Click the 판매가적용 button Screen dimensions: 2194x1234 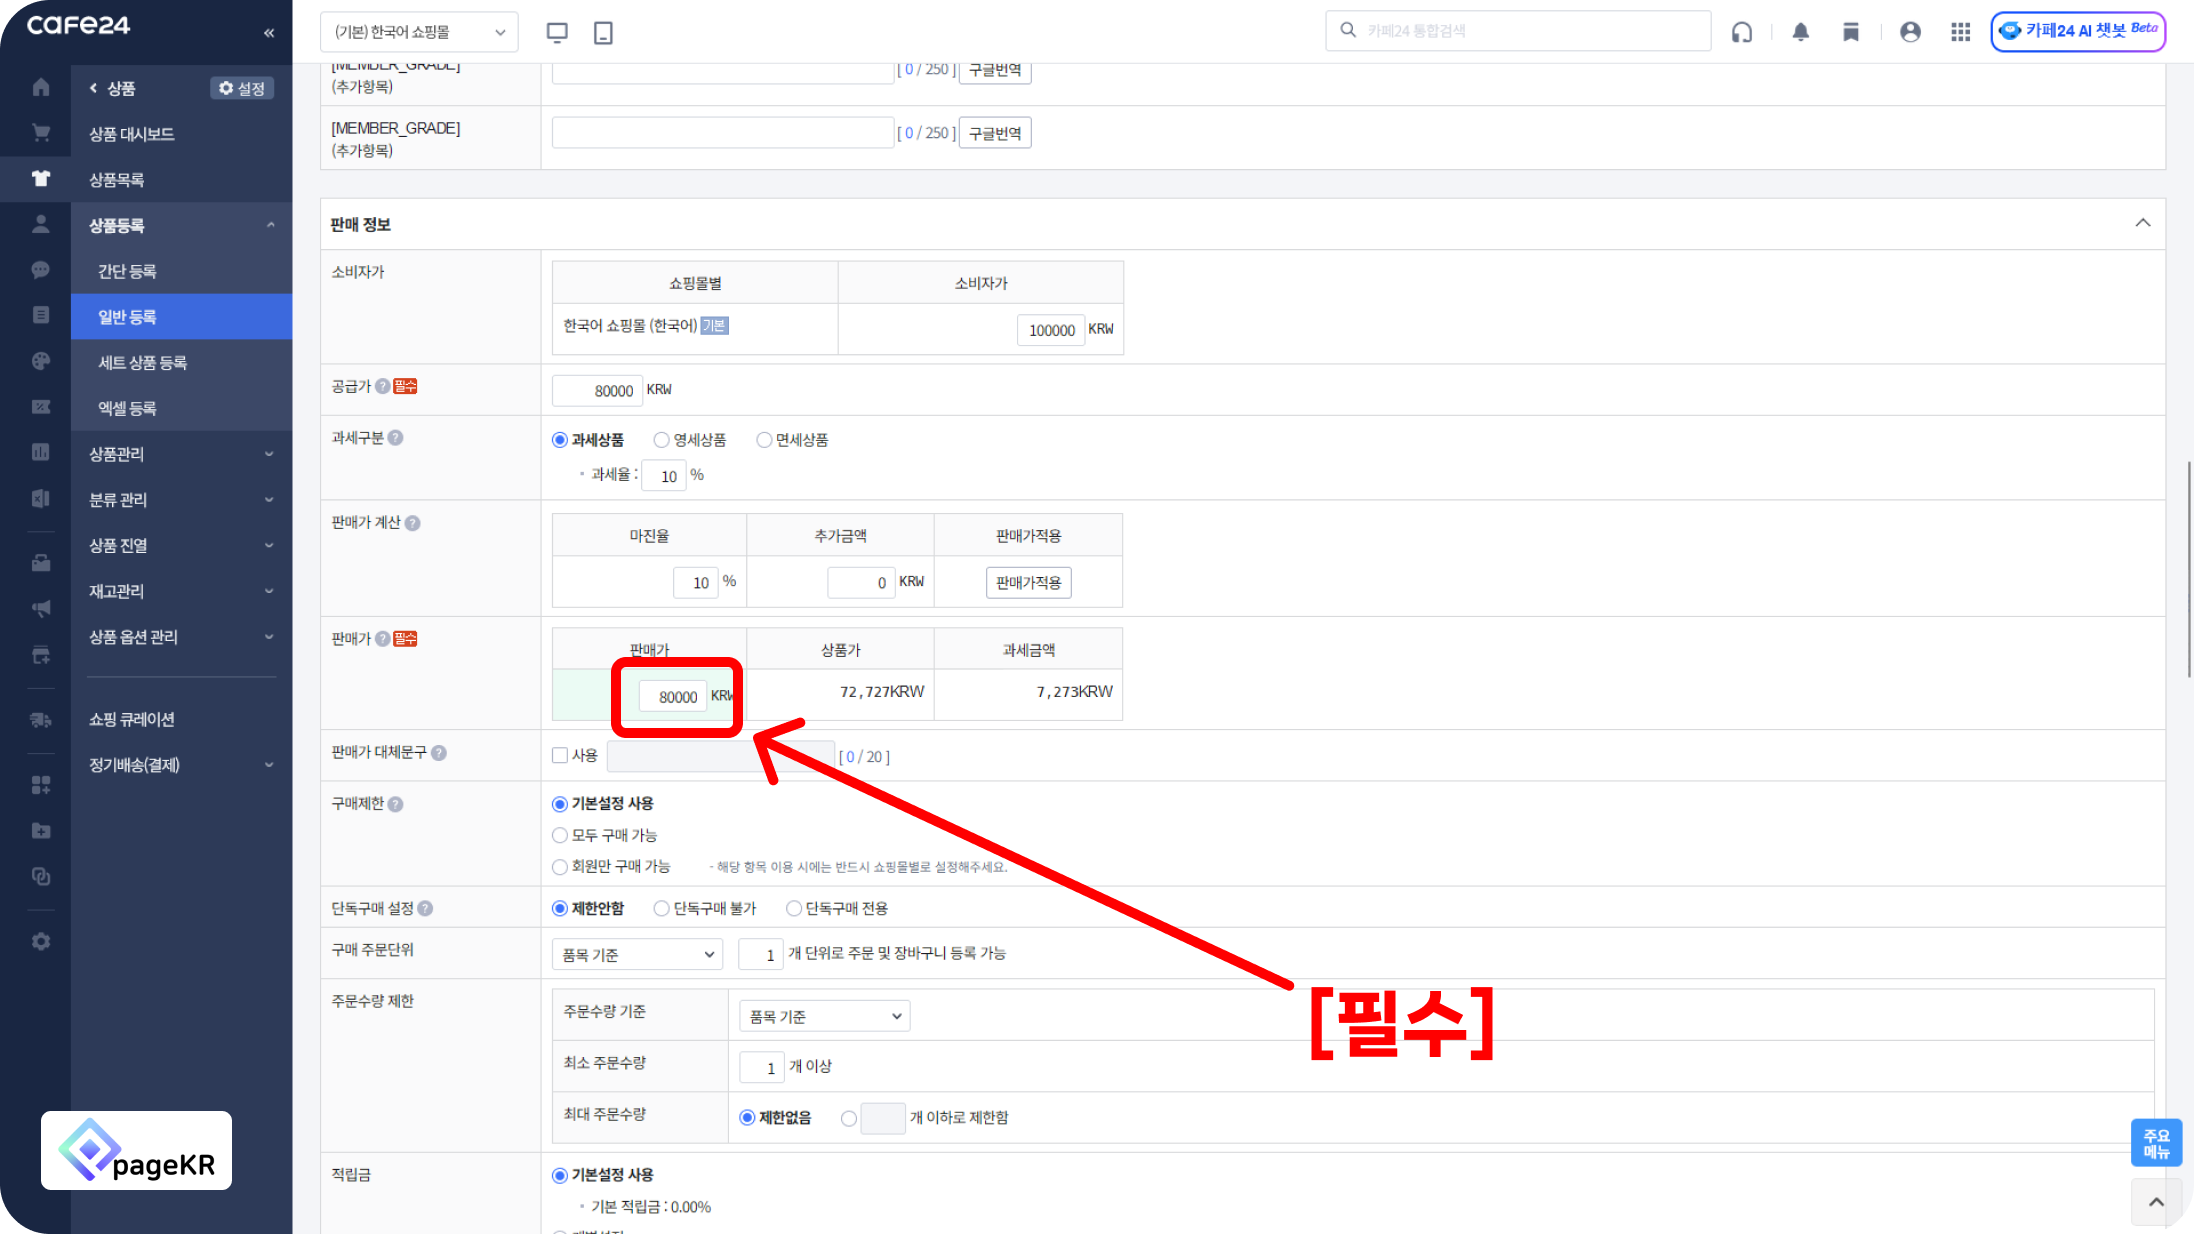[1028, 582]
